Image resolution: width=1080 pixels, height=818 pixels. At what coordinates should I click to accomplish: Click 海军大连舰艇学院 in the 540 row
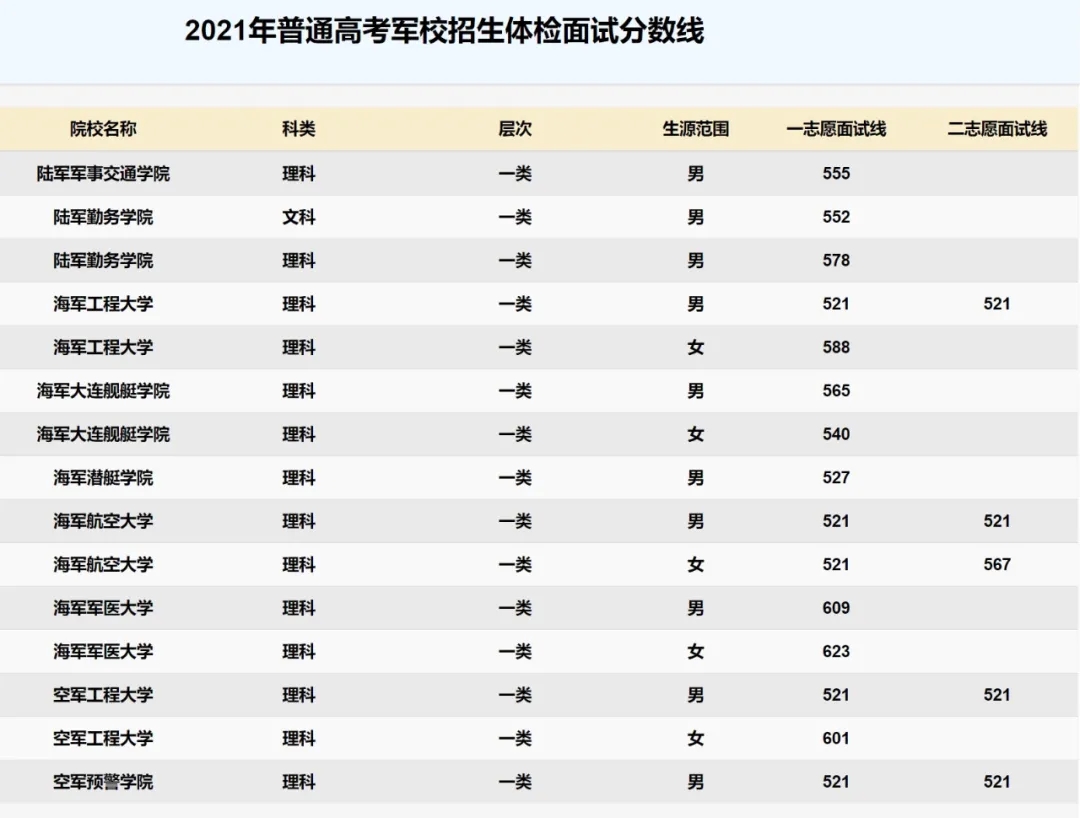pos(103,434)
